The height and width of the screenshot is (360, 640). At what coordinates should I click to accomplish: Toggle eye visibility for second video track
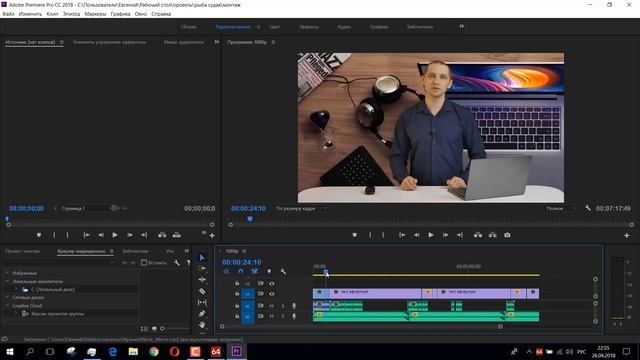271,294
